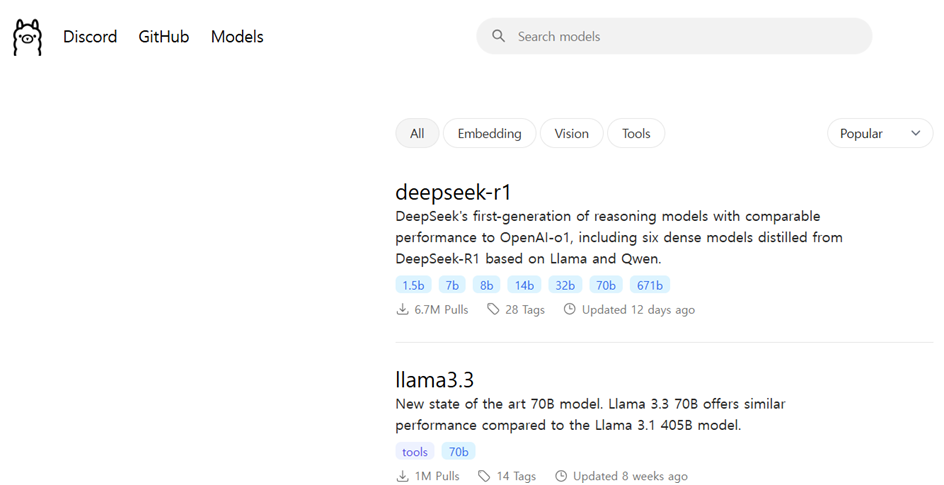Open the GitHub link
The height and width of the screenshot is (485, 944).
(x=164, y=37)
